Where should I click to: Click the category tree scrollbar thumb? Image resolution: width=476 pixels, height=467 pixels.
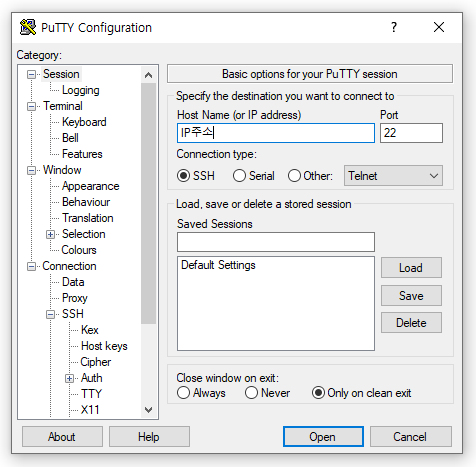click(149, 203)
